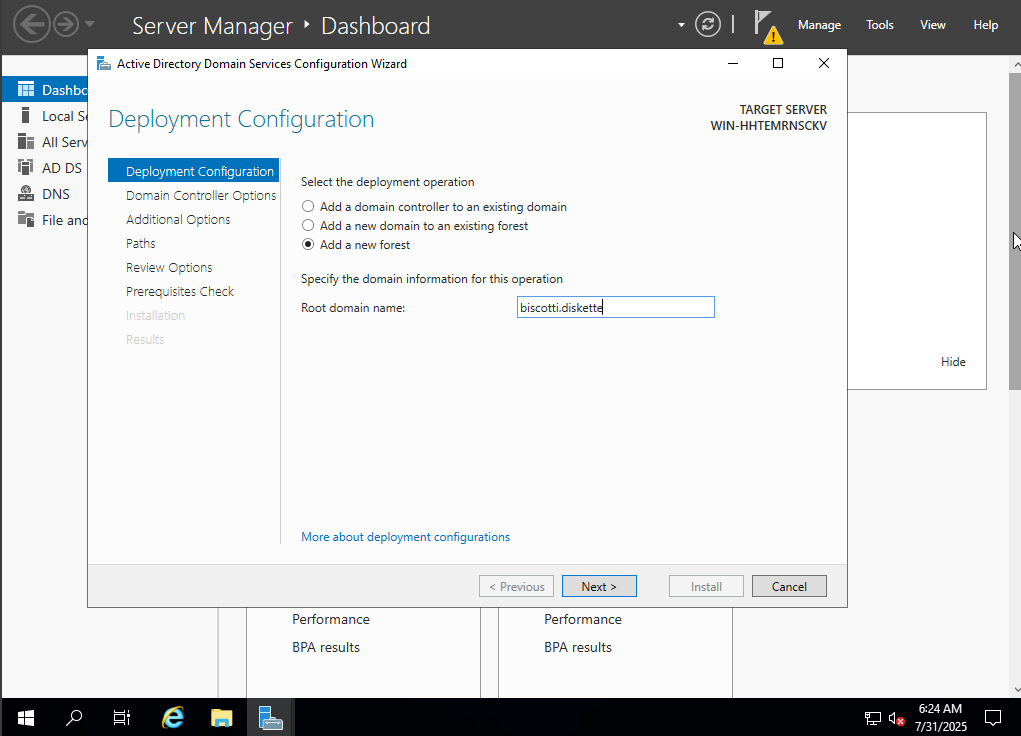Open File Explorer from the taskbar
The image size is (1021, 736).
pyautogui.click(x=222, y=717)
